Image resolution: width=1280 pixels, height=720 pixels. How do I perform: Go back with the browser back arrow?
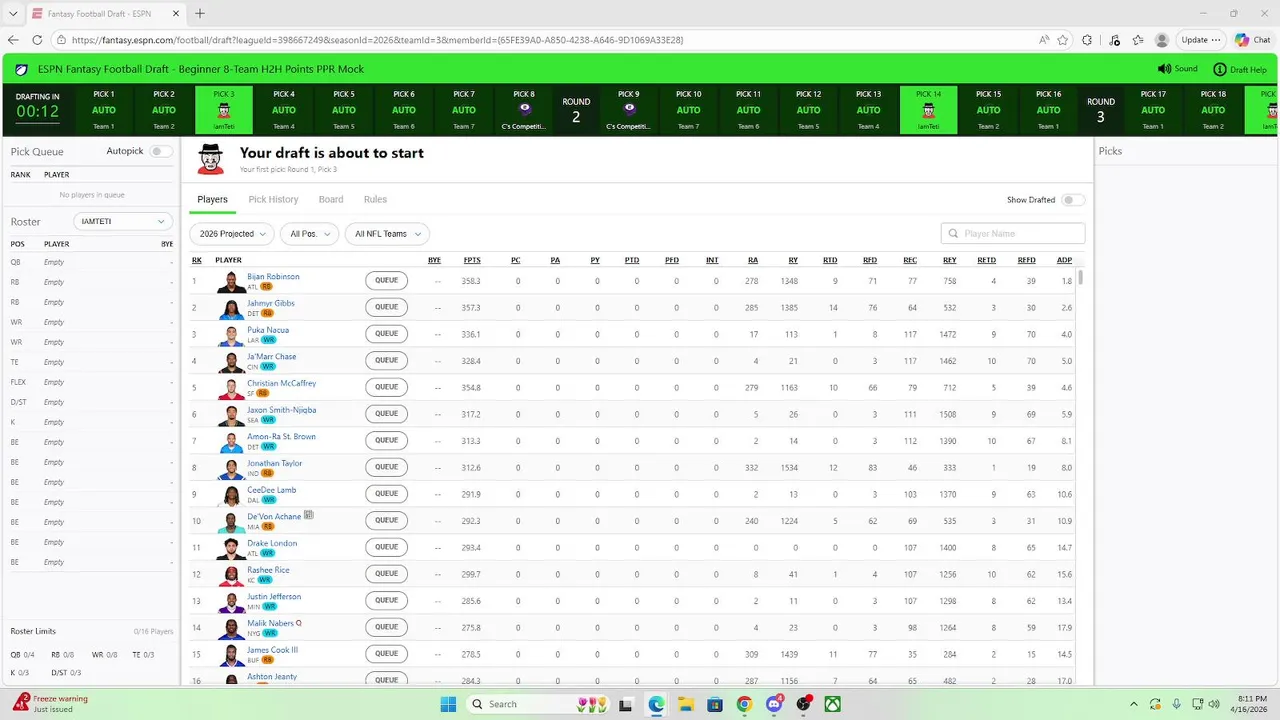13,40
